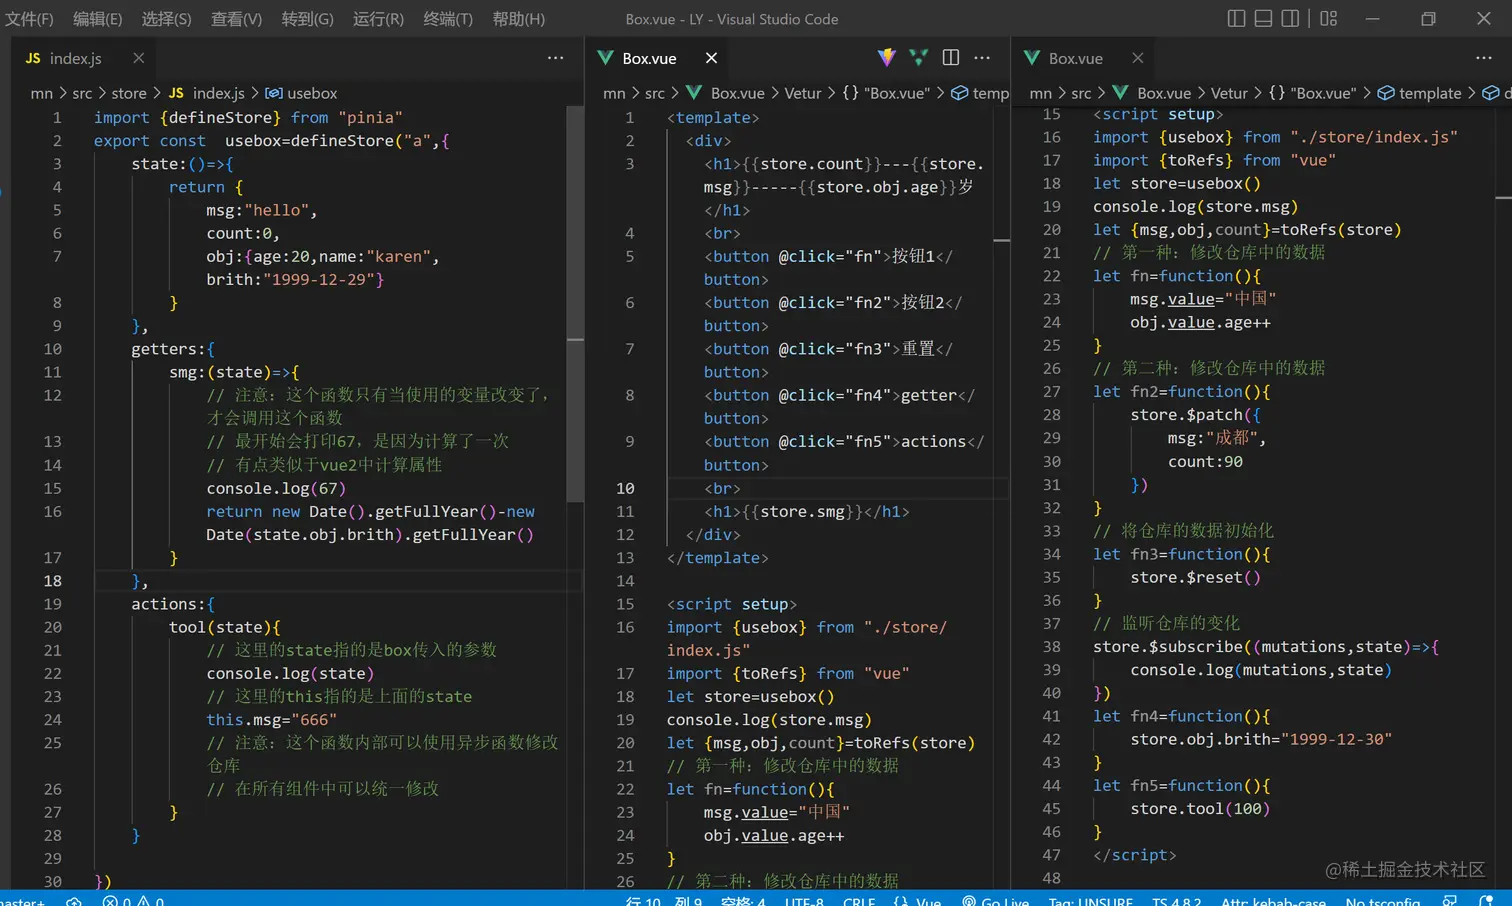Viewport: 1512px width, 906px height.
Task: Open more actions for index.js editor group
Action: (555, 58)
